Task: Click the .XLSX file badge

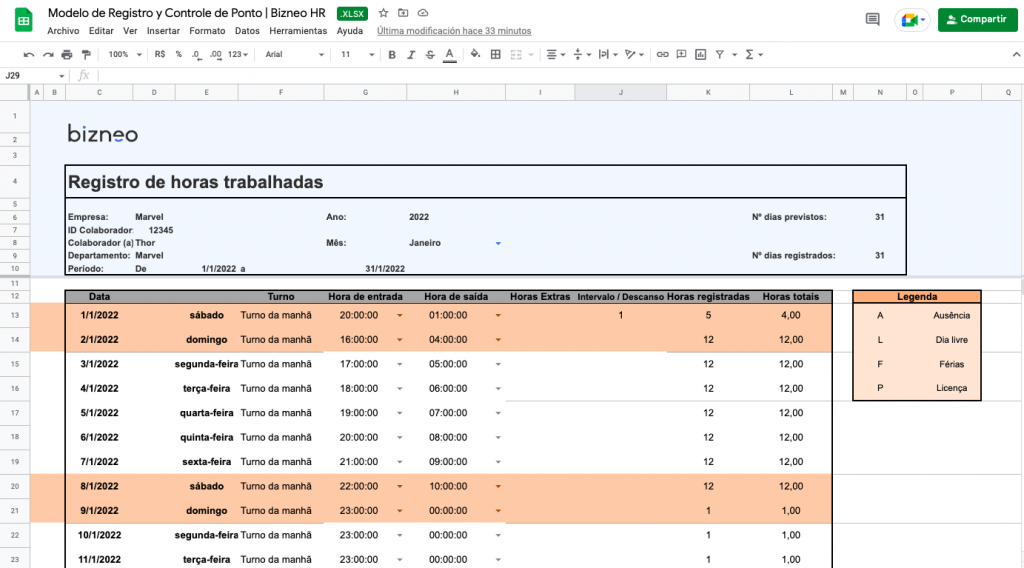Action: point(353,14)
